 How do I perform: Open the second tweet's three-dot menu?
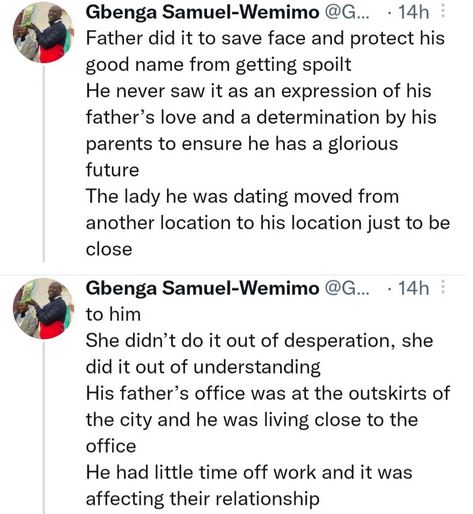443,287
